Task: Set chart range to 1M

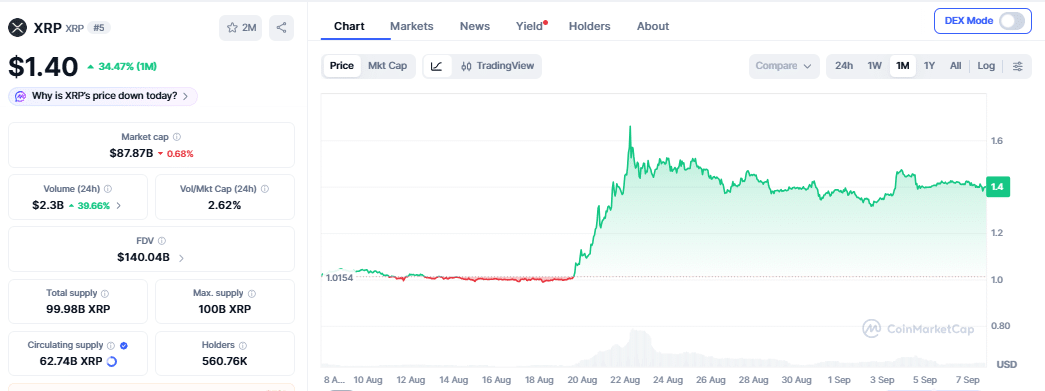Action: coord(902,66)
